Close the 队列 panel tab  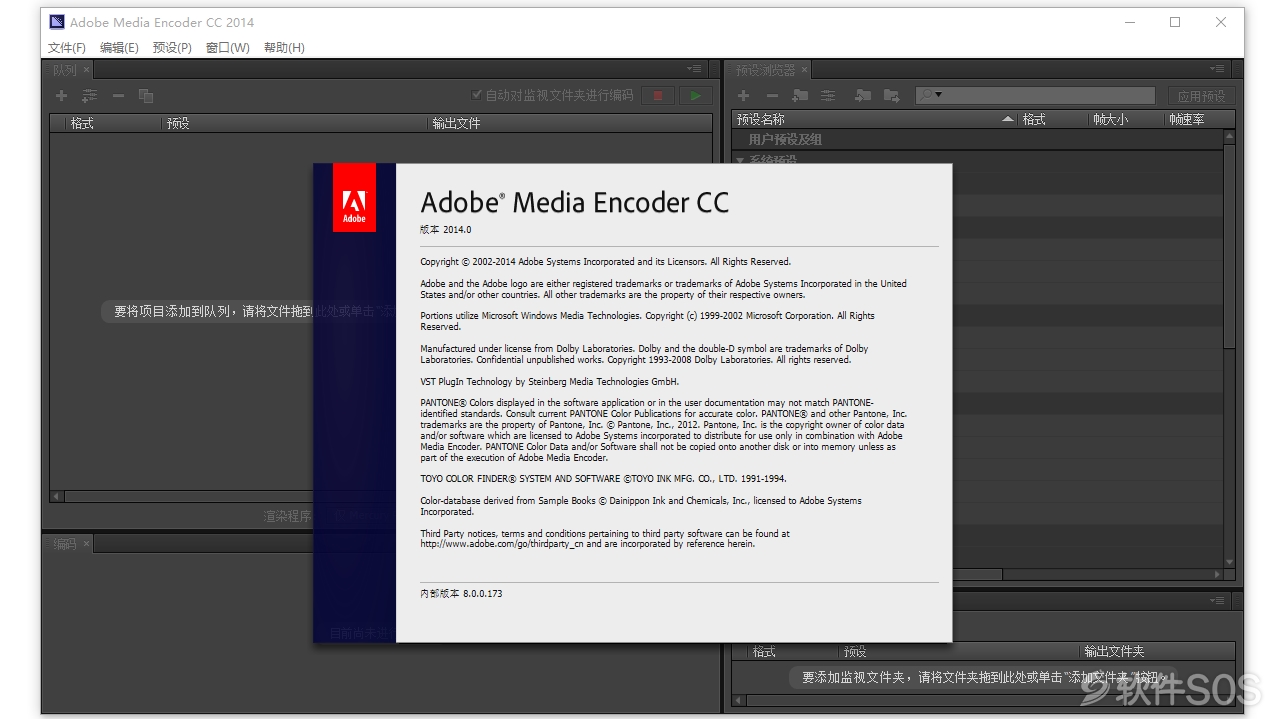click(86, 70)
